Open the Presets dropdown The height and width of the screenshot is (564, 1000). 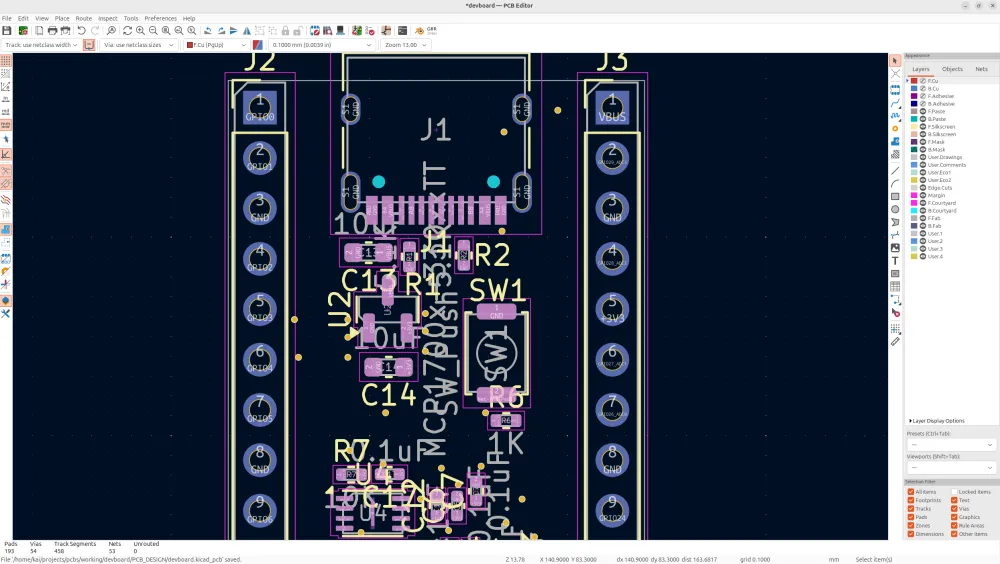pyautogui.click(x=950, y=444)
